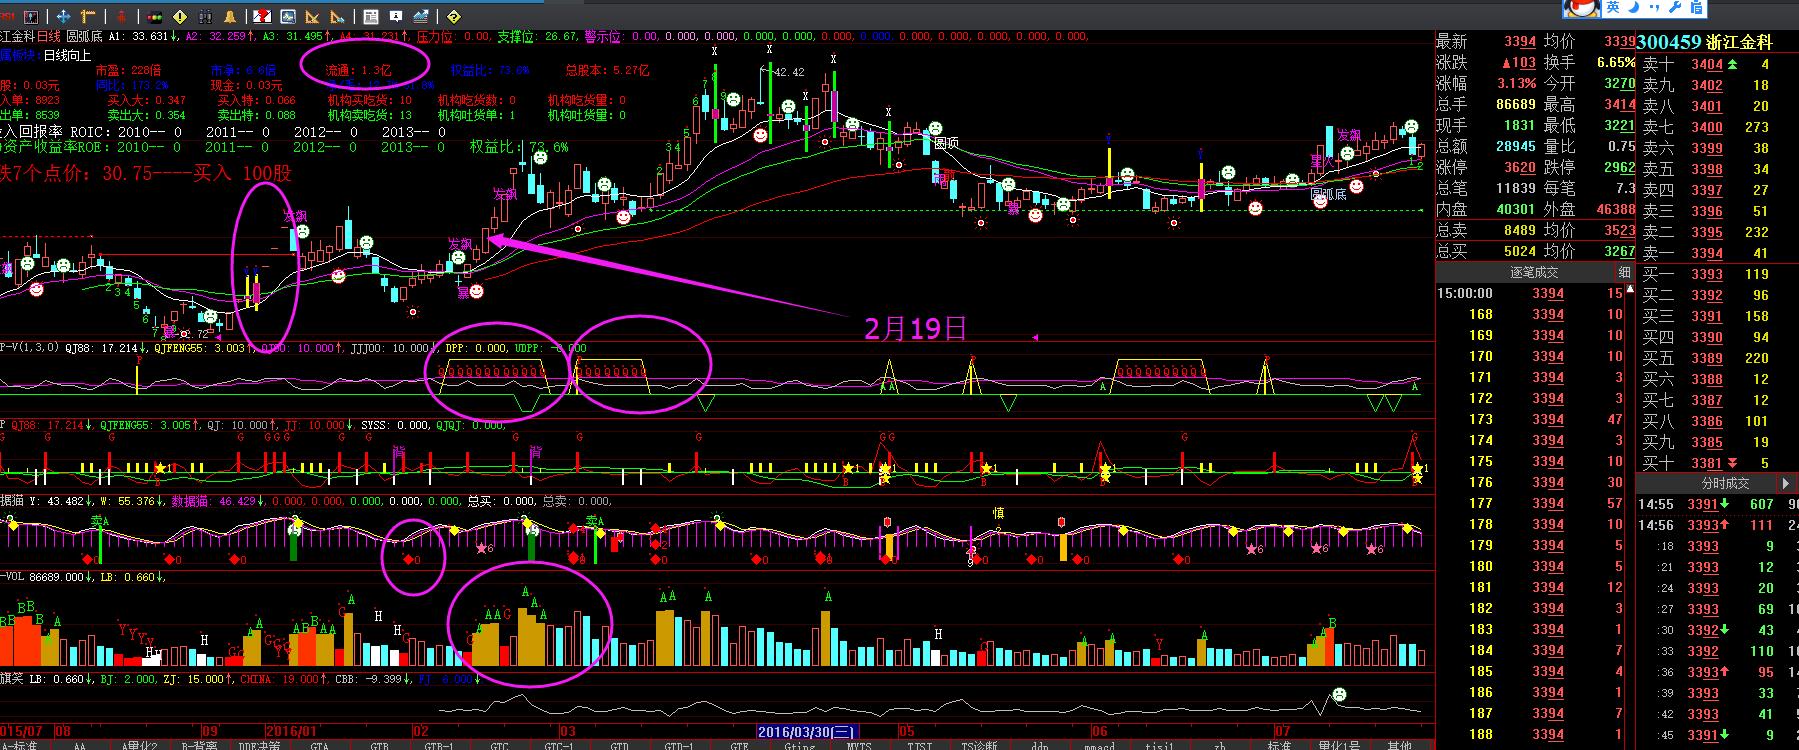Select the 买十 3381 order book row
1799x750 pixels.
pos(1717,463)
